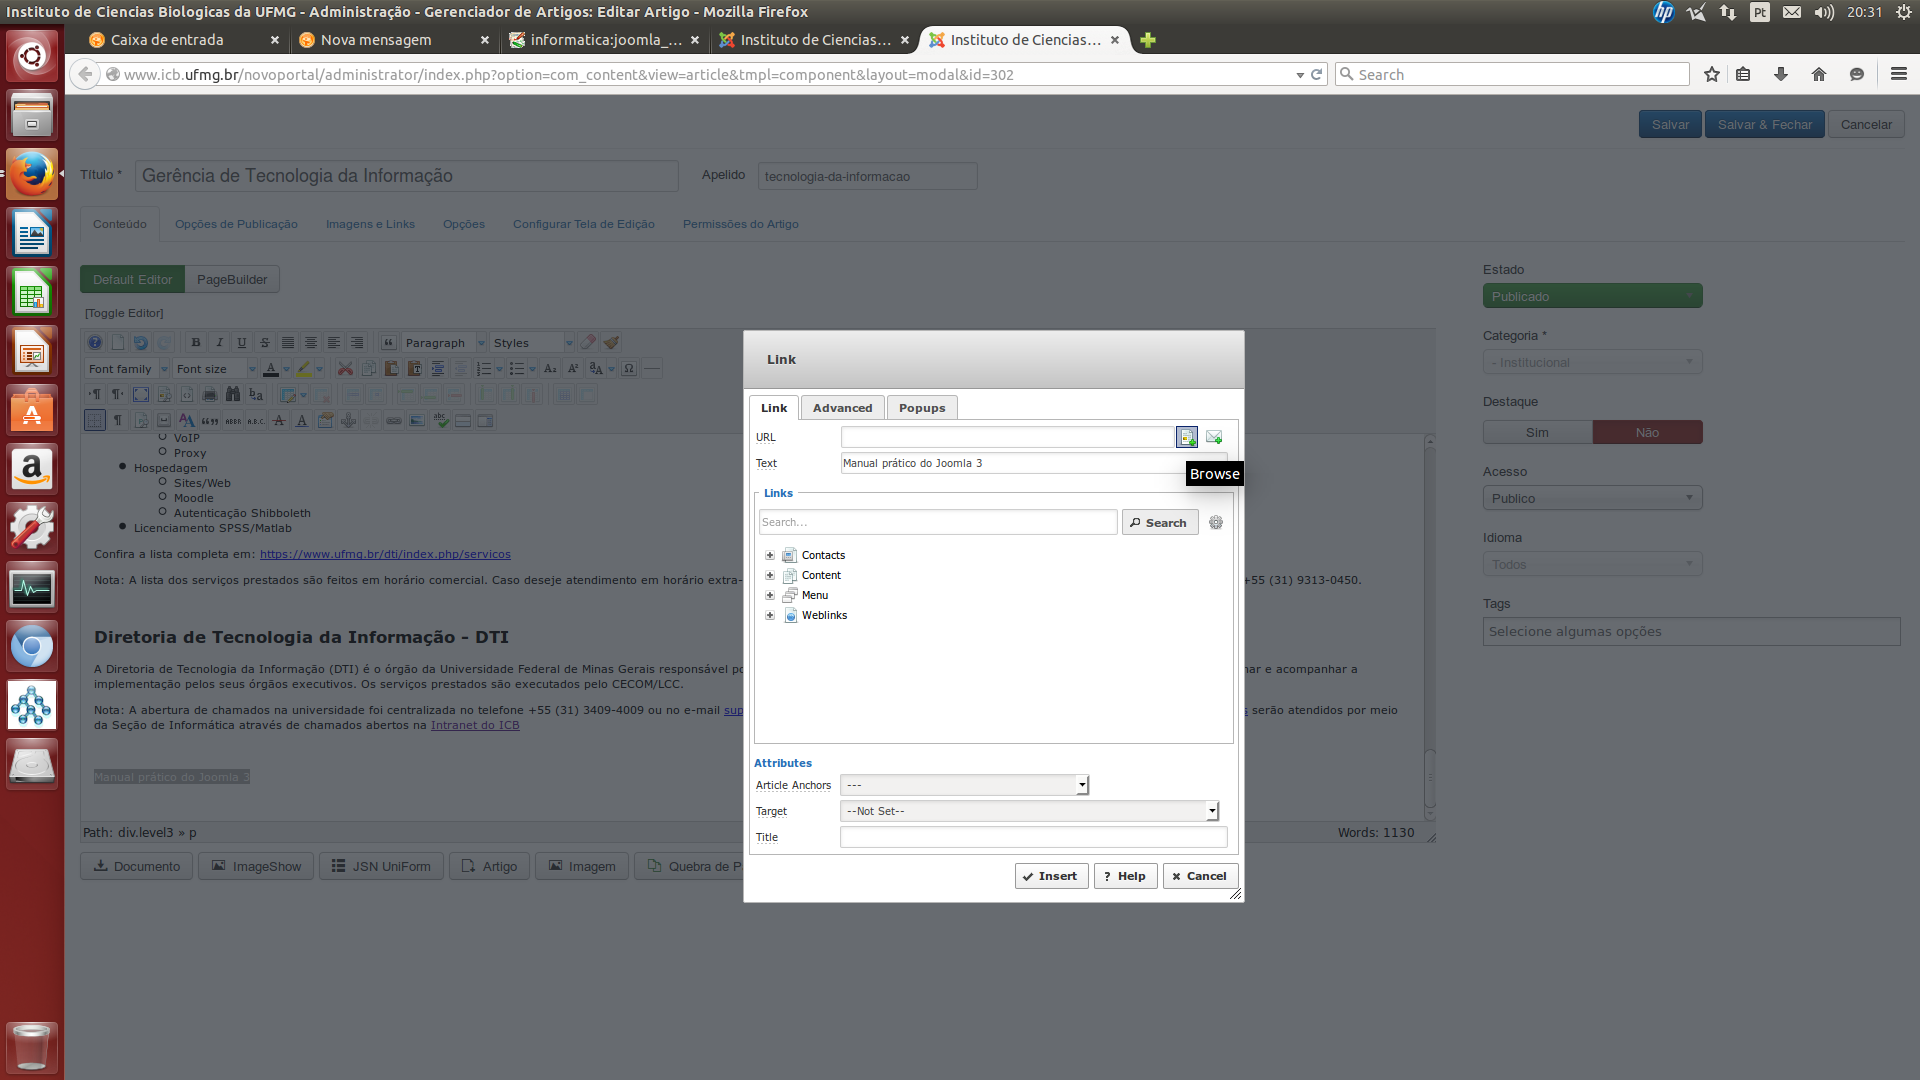Viewport: 1920px width, 1080px height.
Task: Switch to the Popups tab
Action: pos(921,408)
